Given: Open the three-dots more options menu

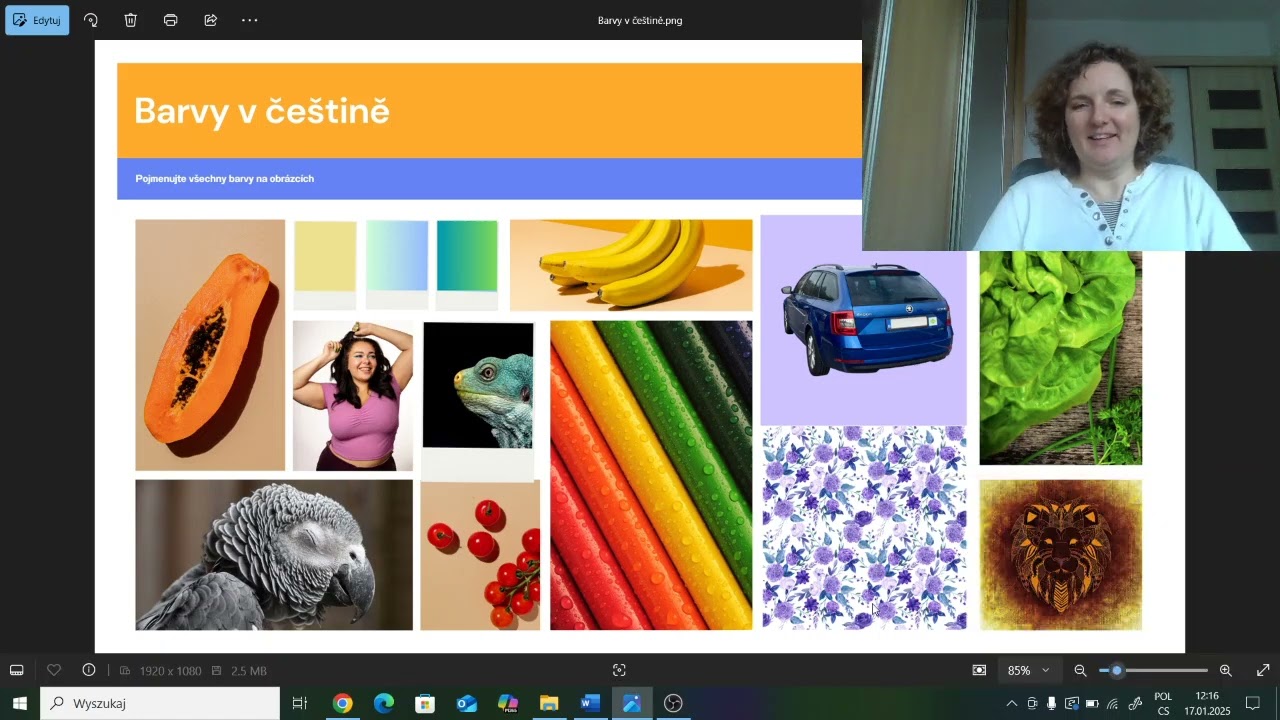Looking at the screenshot, I should pos(250,20).
